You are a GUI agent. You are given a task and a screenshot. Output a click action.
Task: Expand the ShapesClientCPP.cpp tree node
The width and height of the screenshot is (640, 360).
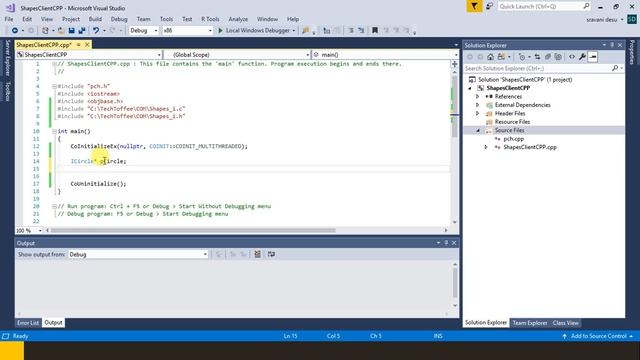click(486, 147)
